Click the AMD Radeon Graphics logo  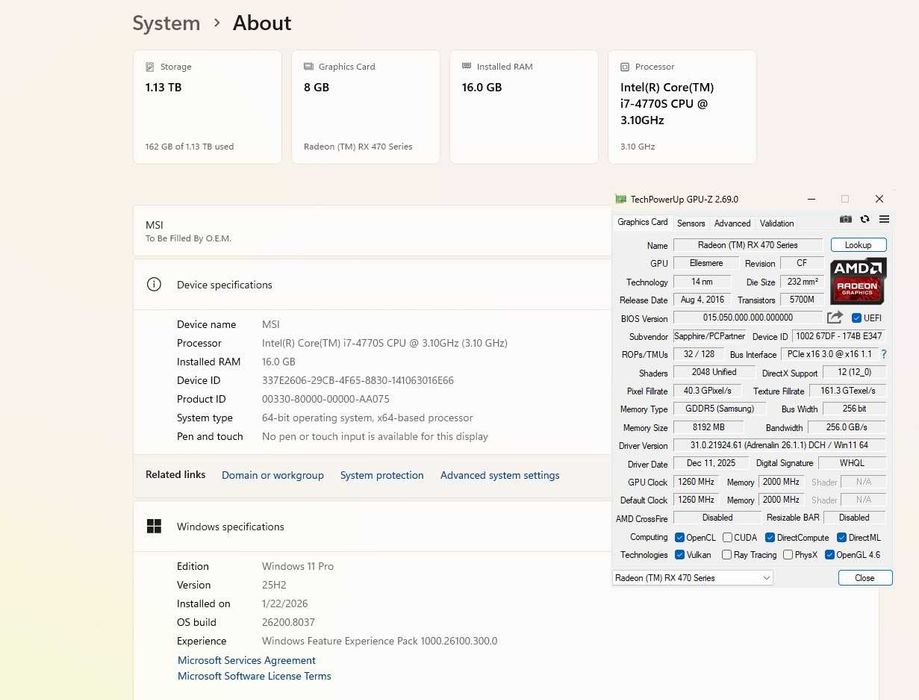tap(858, 281)
